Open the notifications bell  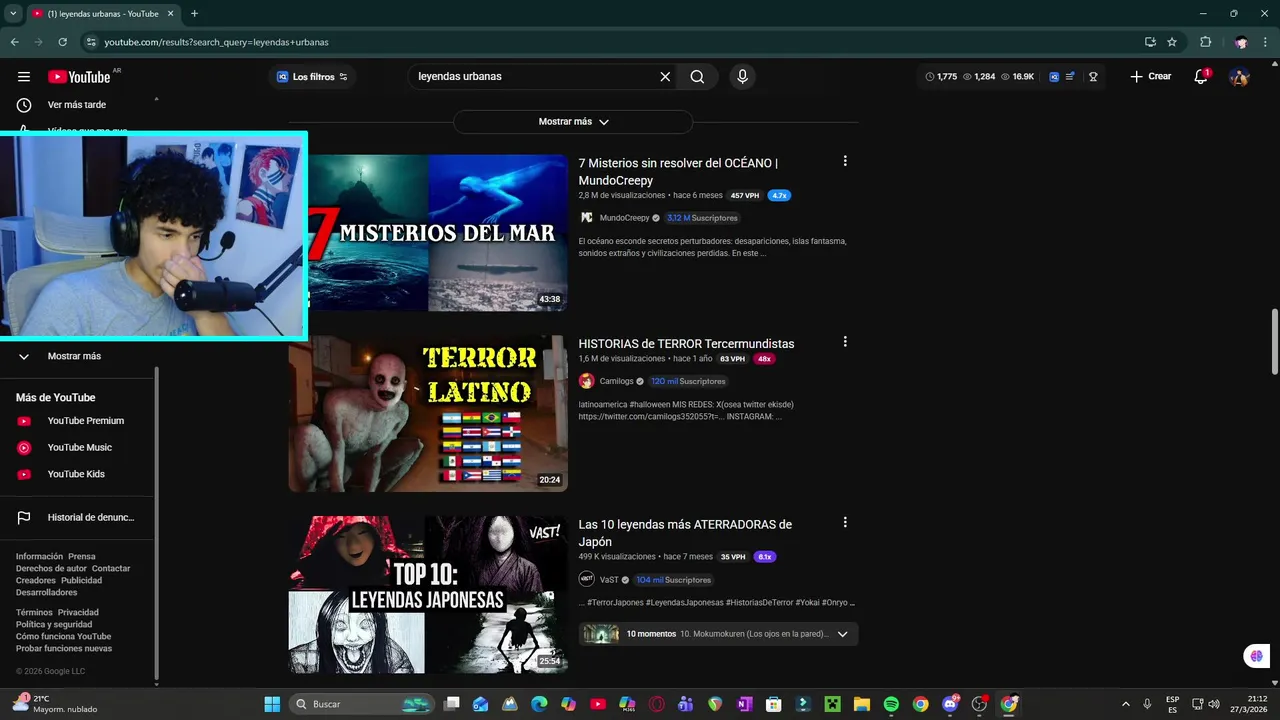coord(1201,77)
